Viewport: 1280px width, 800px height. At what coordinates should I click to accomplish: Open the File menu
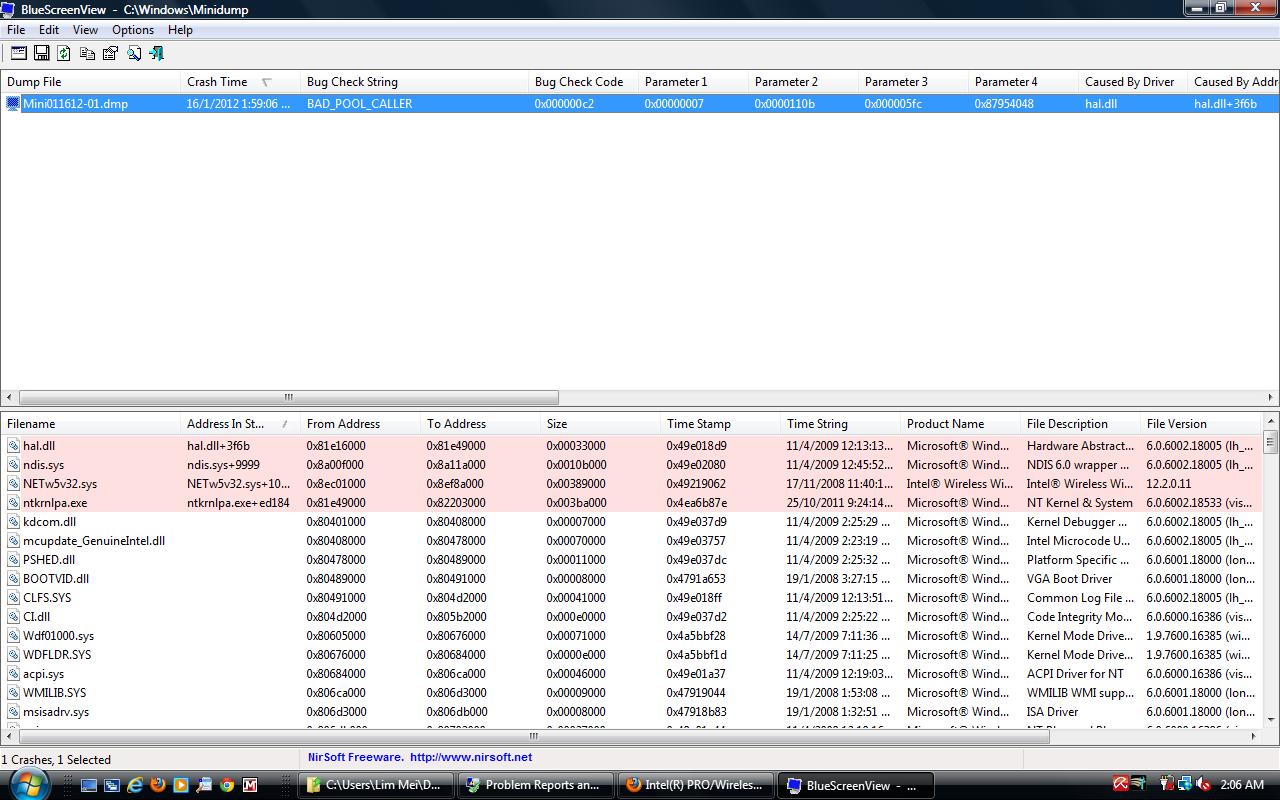[16, 30]
